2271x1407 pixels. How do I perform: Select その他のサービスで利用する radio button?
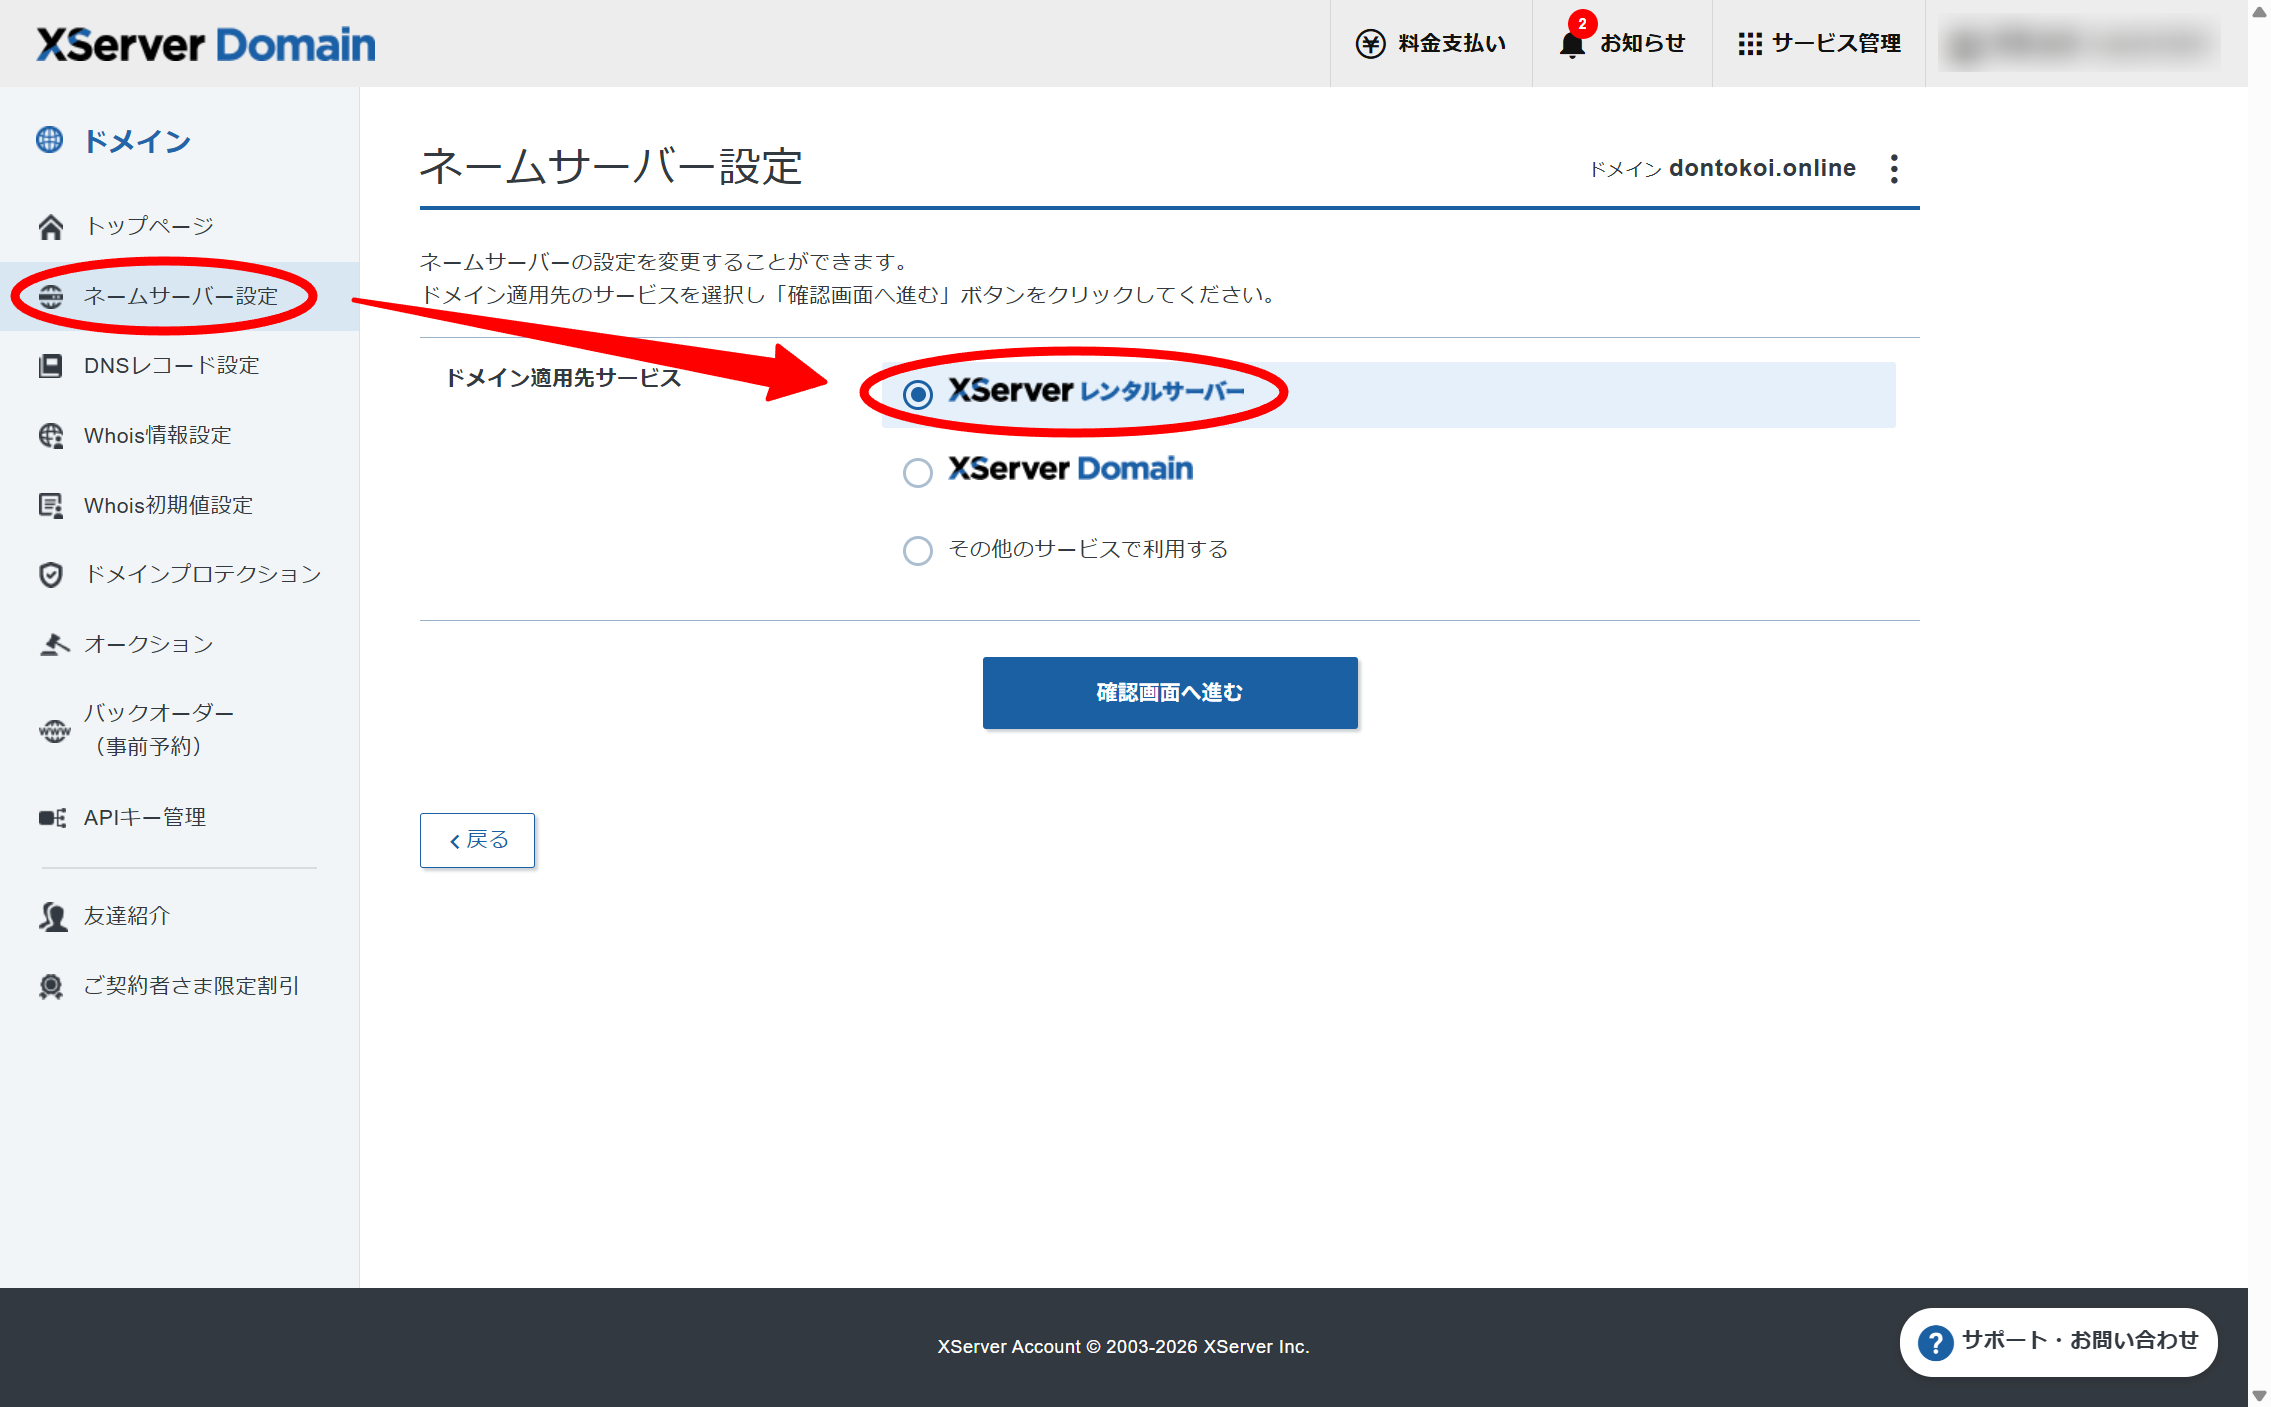[918, 550]
